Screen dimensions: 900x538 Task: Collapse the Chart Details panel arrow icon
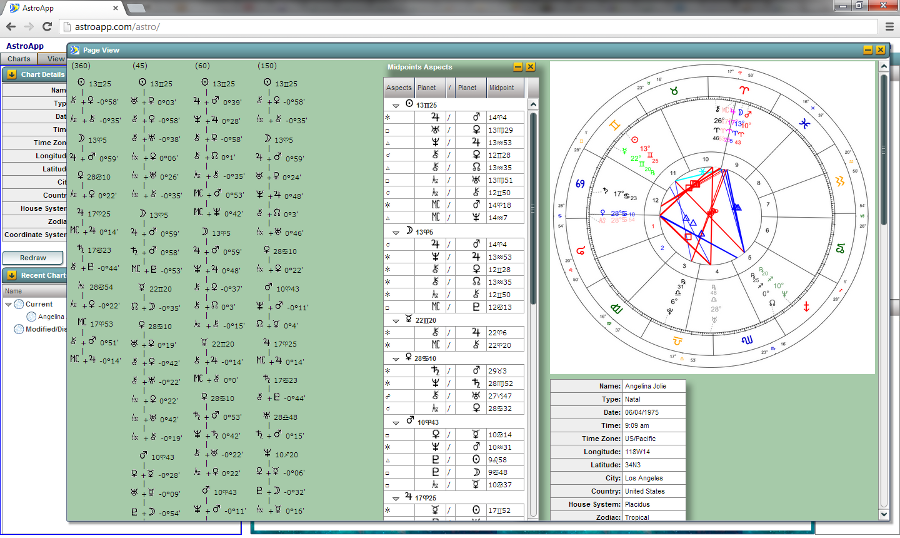pos(11,74)
